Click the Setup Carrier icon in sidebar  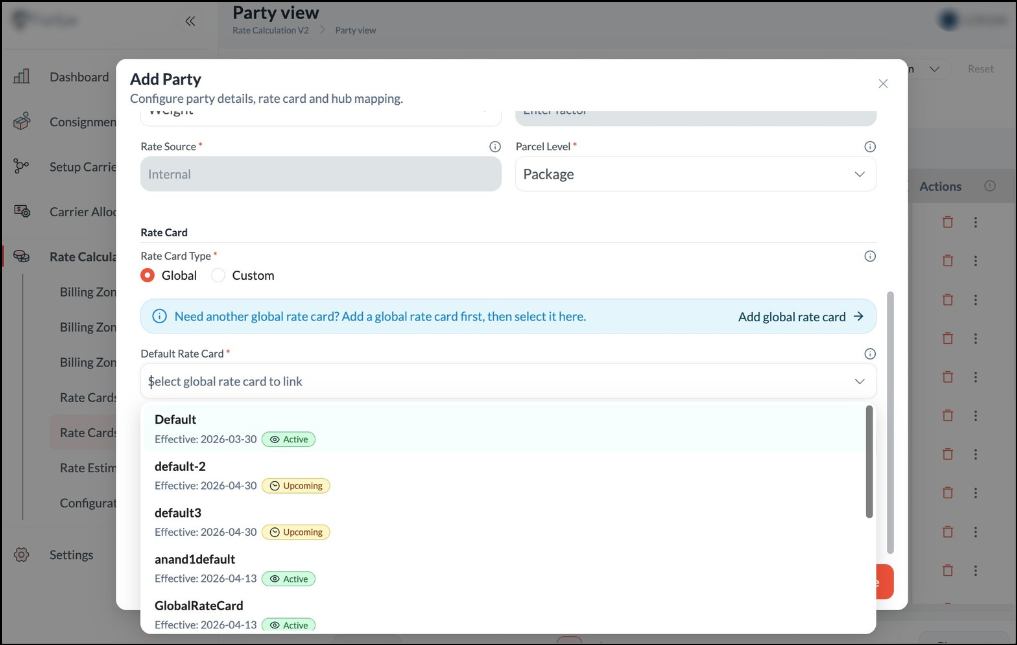click(22, 167)
